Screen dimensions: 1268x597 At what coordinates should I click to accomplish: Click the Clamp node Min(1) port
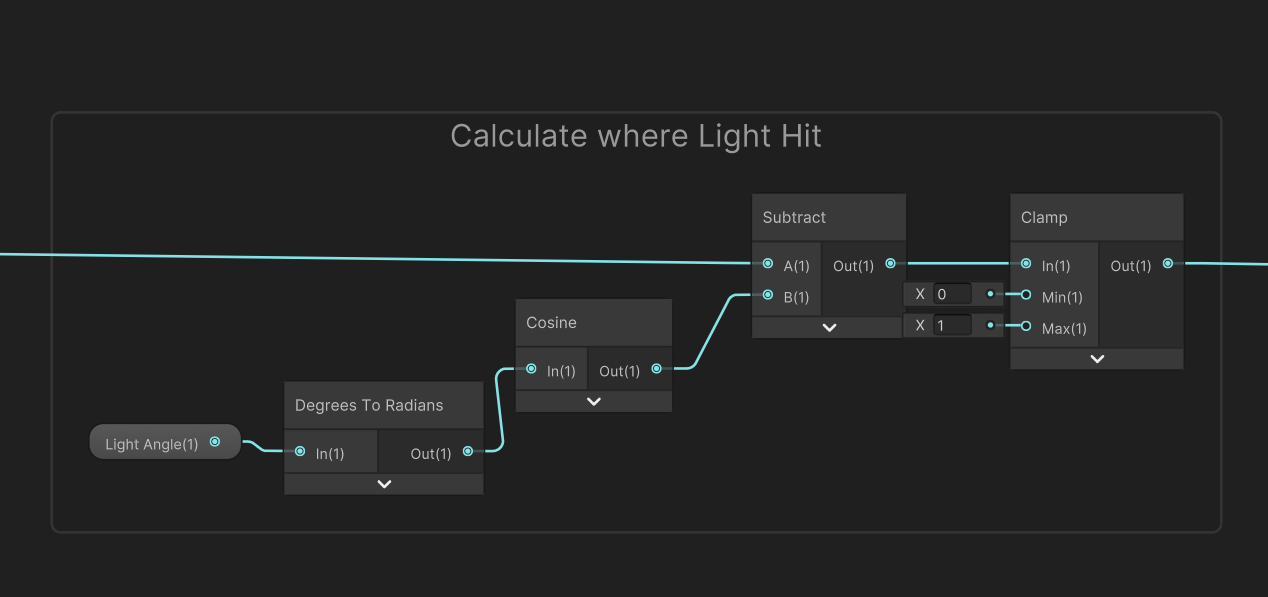1026,295
